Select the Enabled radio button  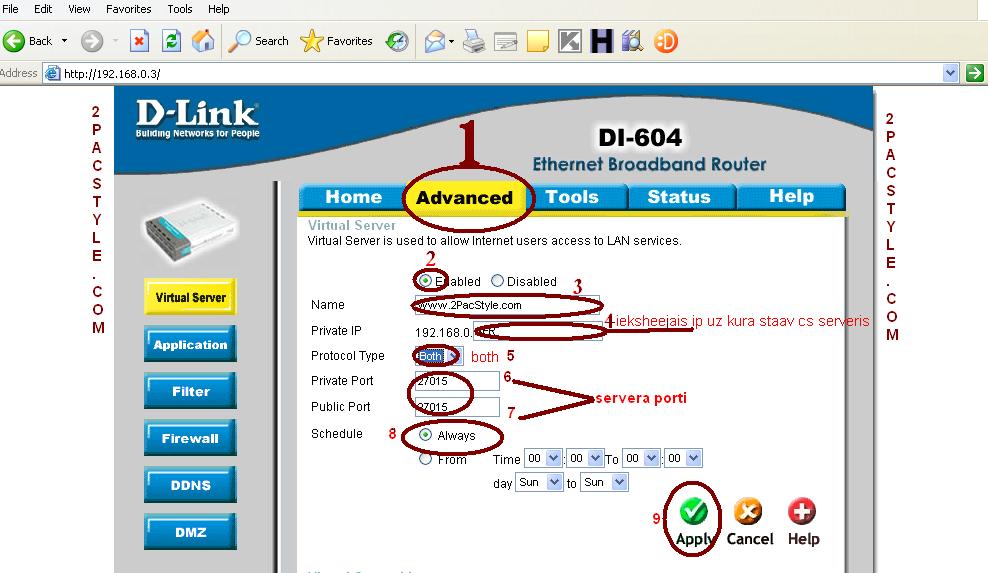pos(425,281)
